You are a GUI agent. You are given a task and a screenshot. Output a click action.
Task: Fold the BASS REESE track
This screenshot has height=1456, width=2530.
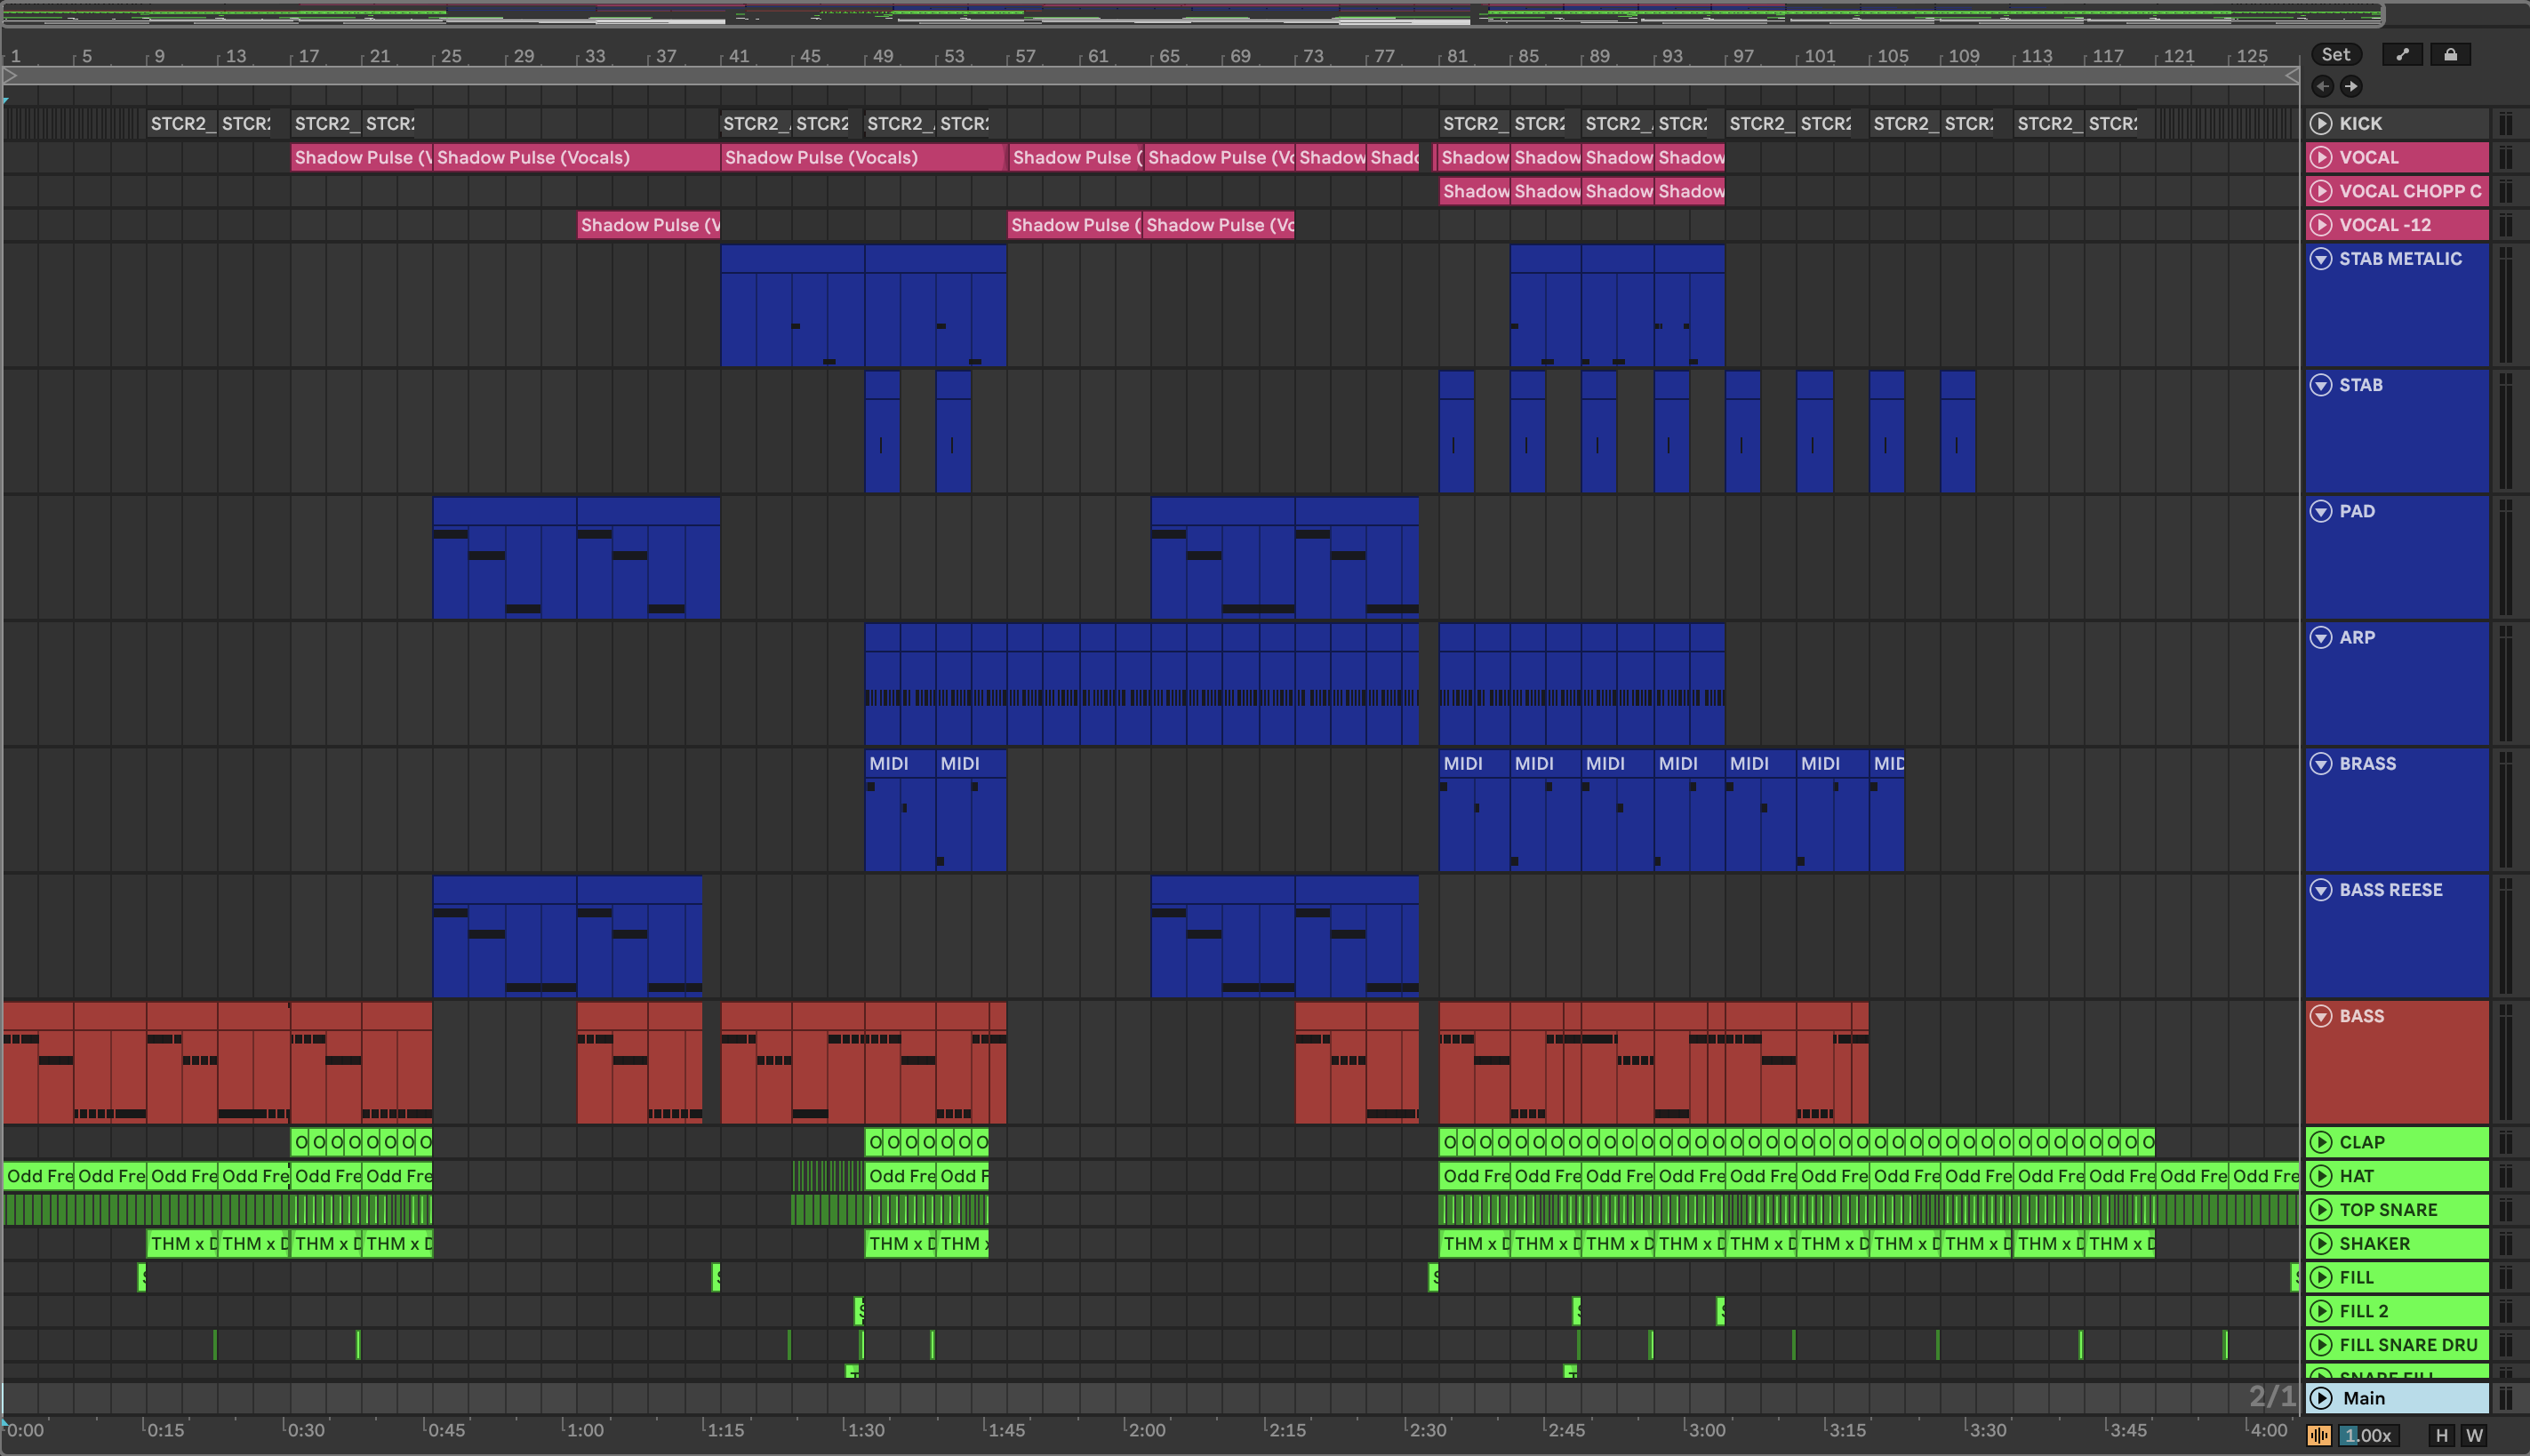[2321, 890]
